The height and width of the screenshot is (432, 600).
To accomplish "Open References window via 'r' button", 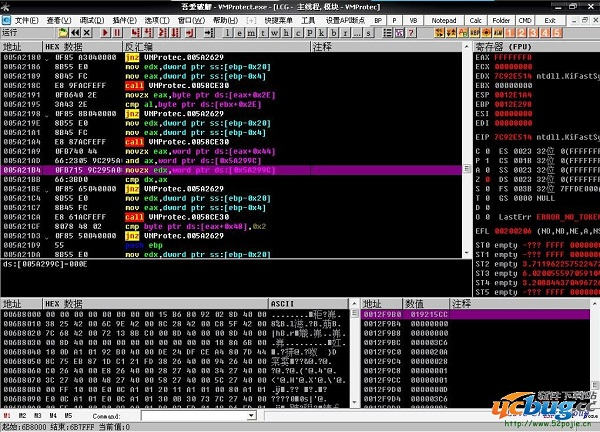I will click(345, 33).
